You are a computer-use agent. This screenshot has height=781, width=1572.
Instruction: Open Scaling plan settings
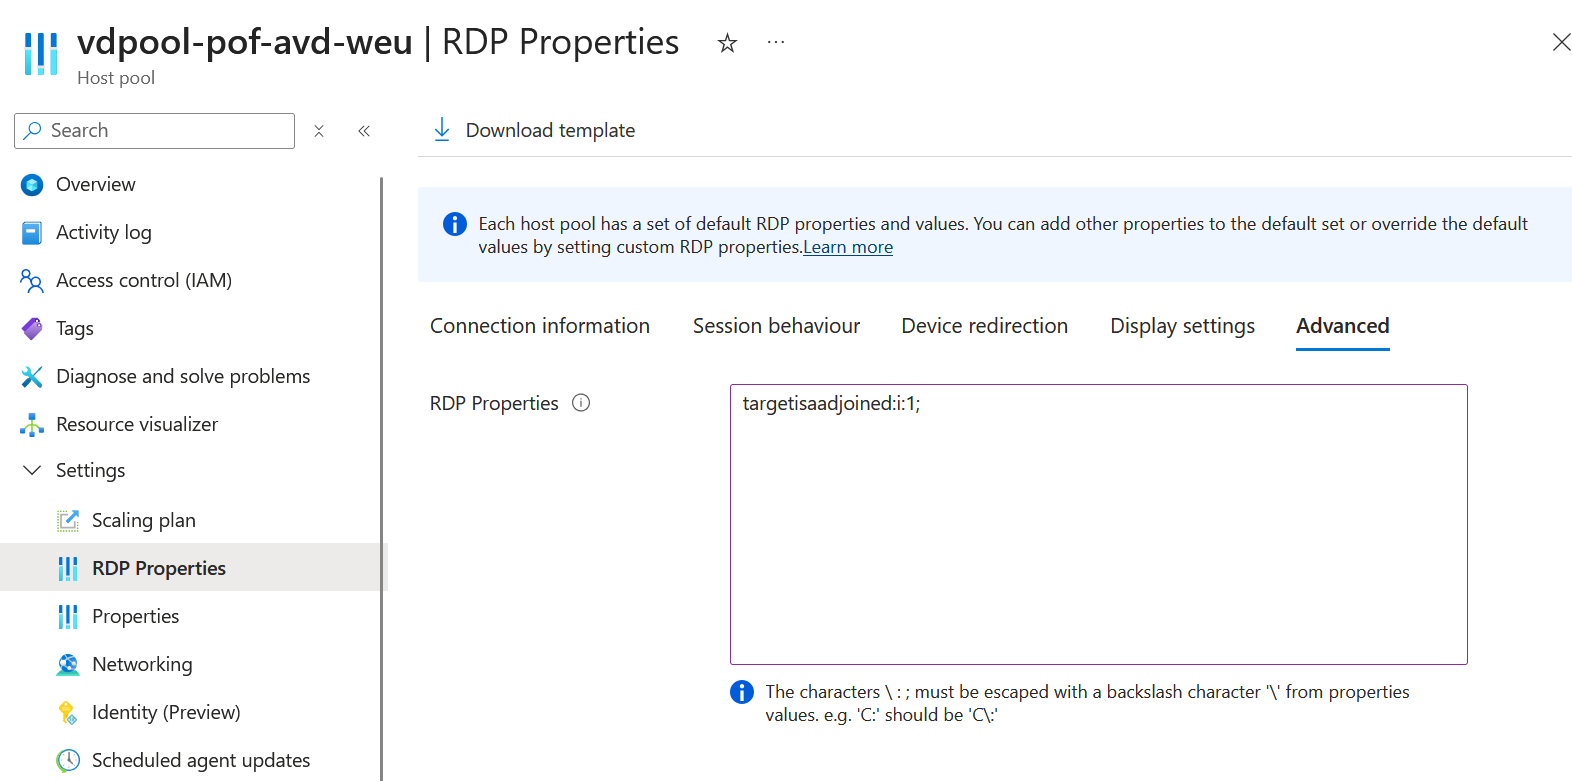pos(143,521)
